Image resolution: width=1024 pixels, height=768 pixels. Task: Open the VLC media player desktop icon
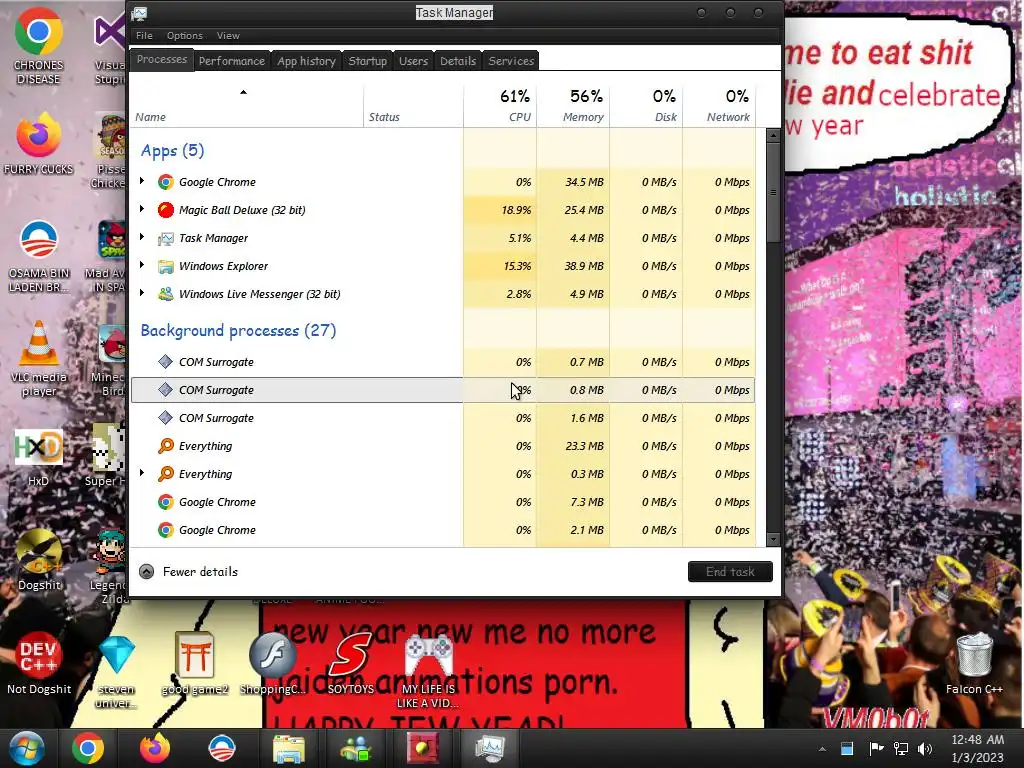pos(39,358)
